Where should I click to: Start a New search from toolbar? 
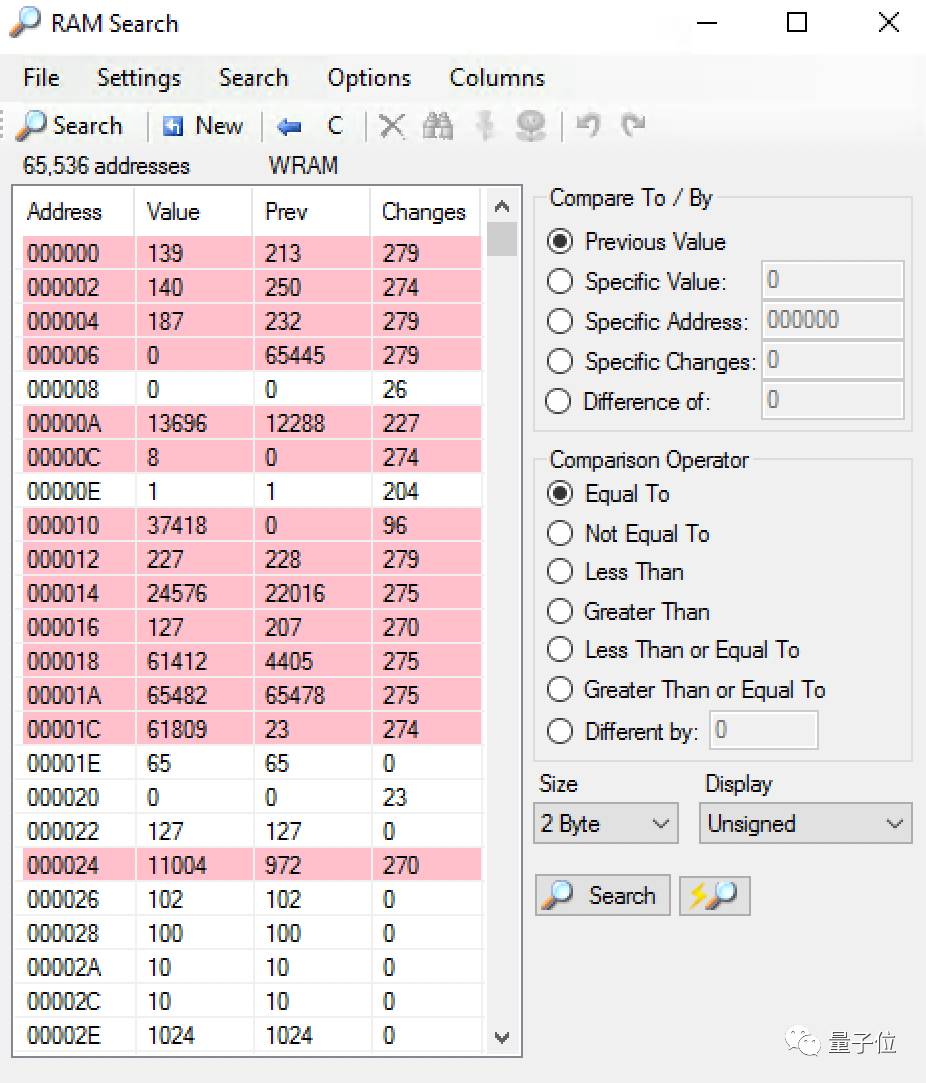203,126
